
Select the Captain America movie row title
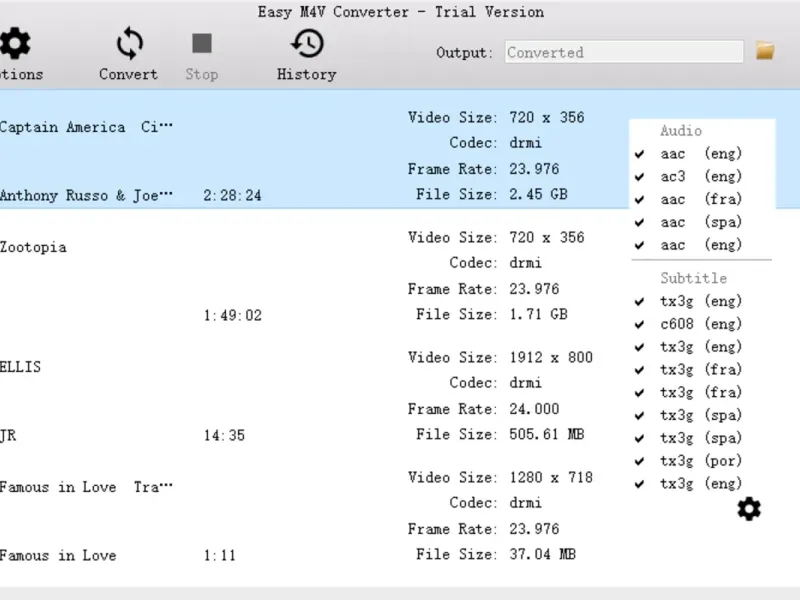(x=86, y=127)
